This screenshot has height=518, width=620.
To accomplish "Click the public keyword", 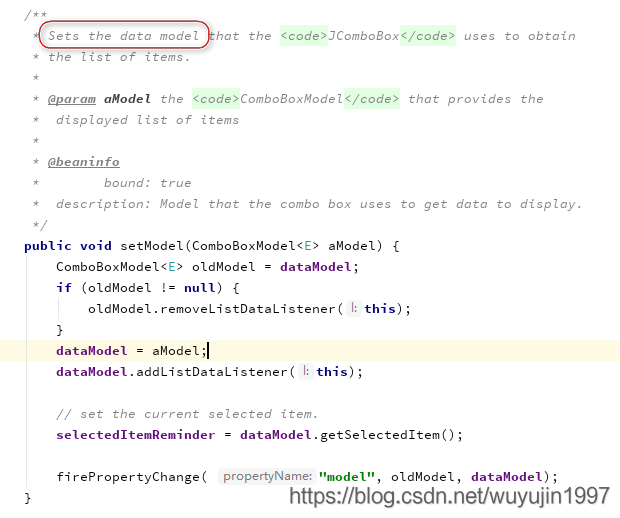I will click(x=47, y=246).
